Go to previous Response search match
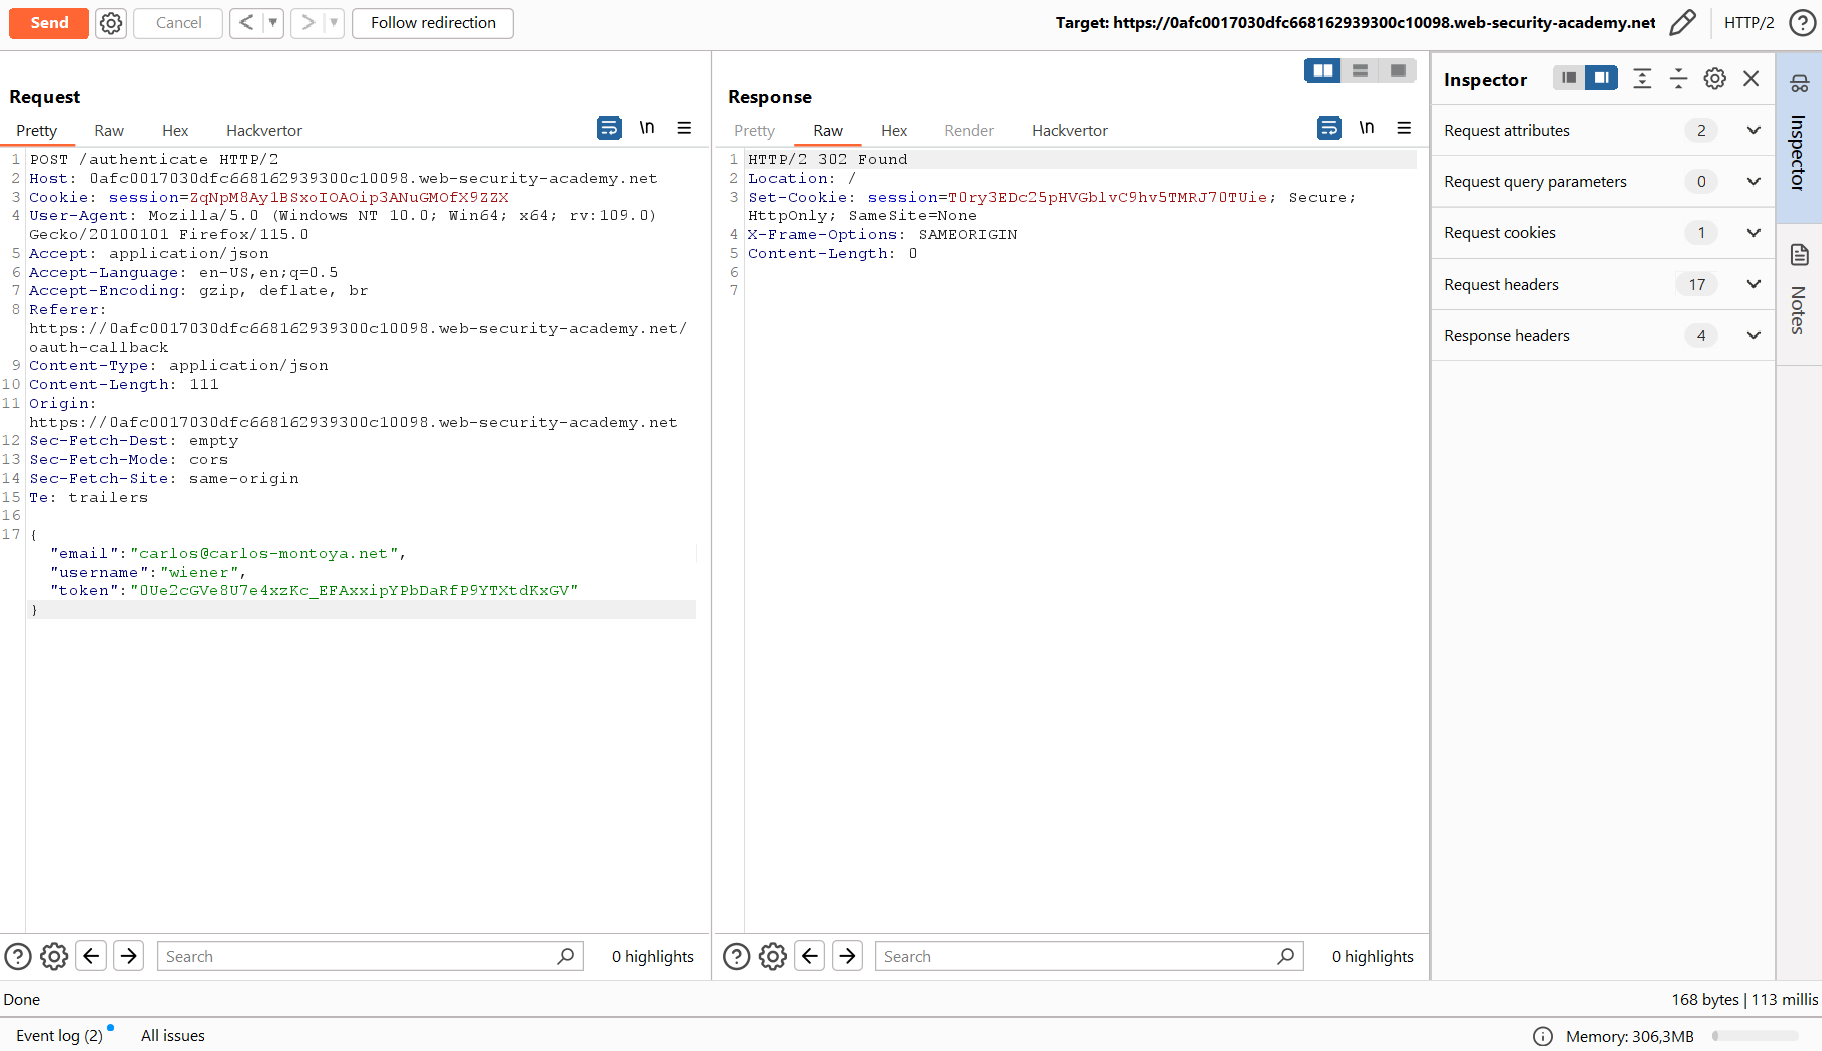The height and width of the screenshot is (1051, 1822). (x=810, y=957)
